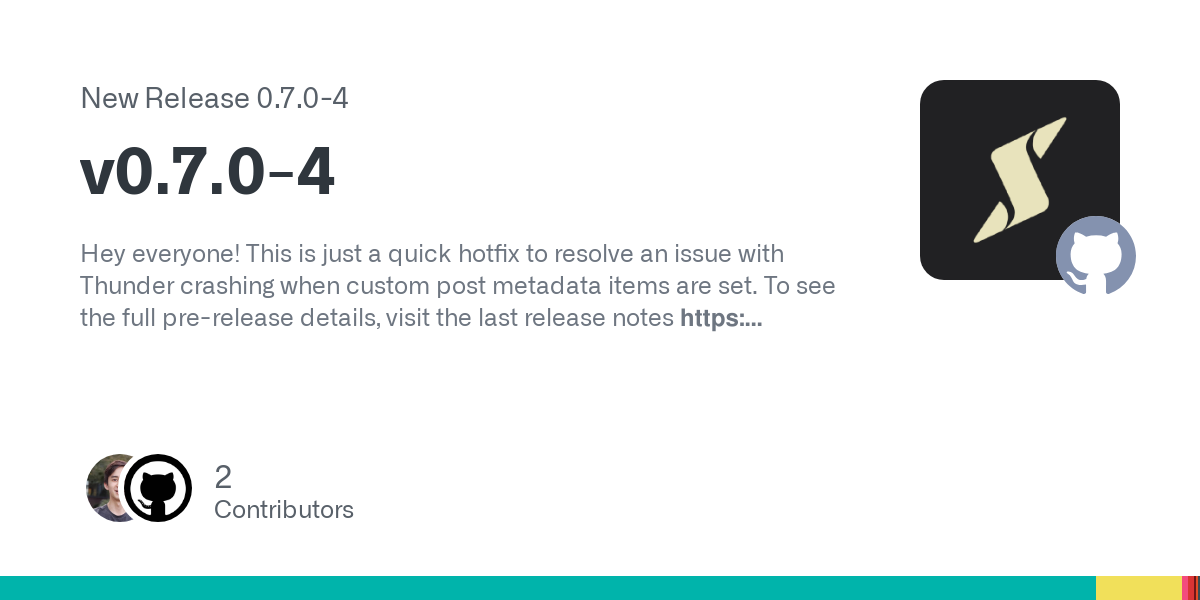Click the yellow language bar segment
Viewport: 1200px width, 600px height.
(x=1139, y=588)
